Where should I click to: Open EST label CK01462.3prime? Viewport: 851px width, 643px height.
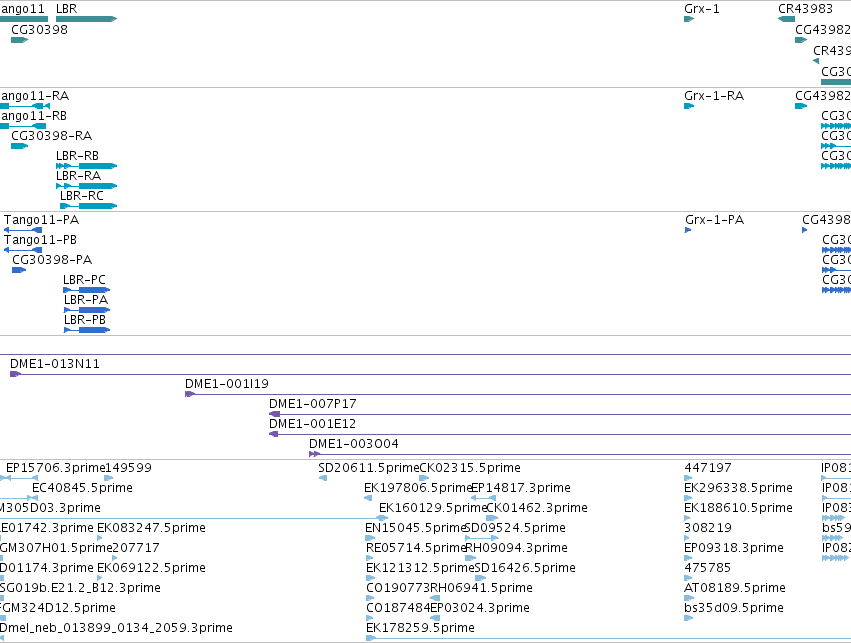[x=537, y=508]
